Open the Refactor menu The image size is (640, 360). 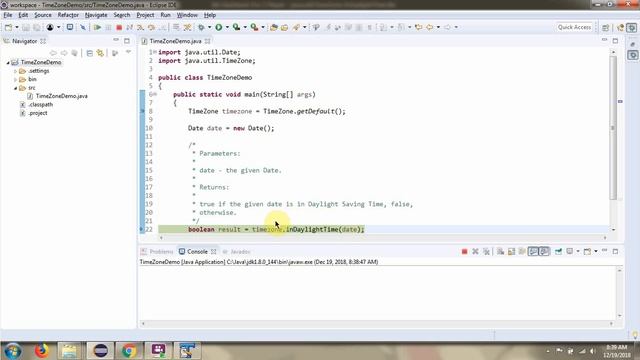tap(68, 15)
